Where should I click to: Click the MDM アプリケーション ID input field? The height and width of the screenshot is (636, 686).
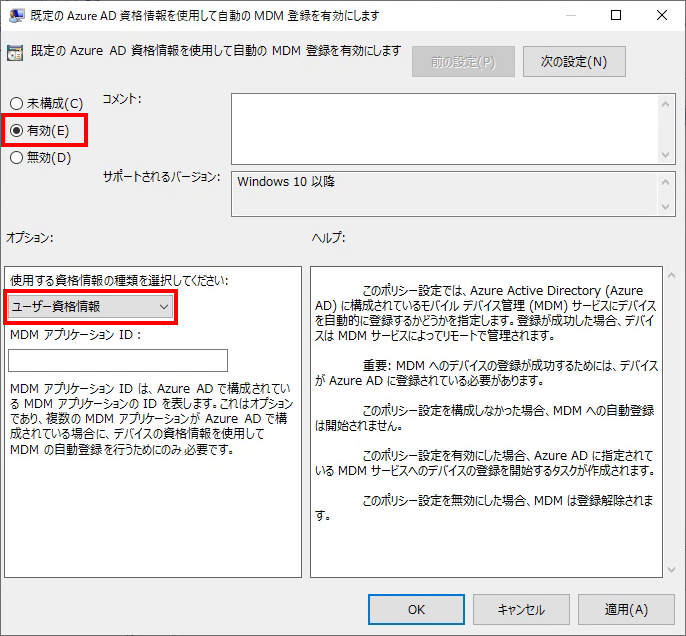click(118, 360)
